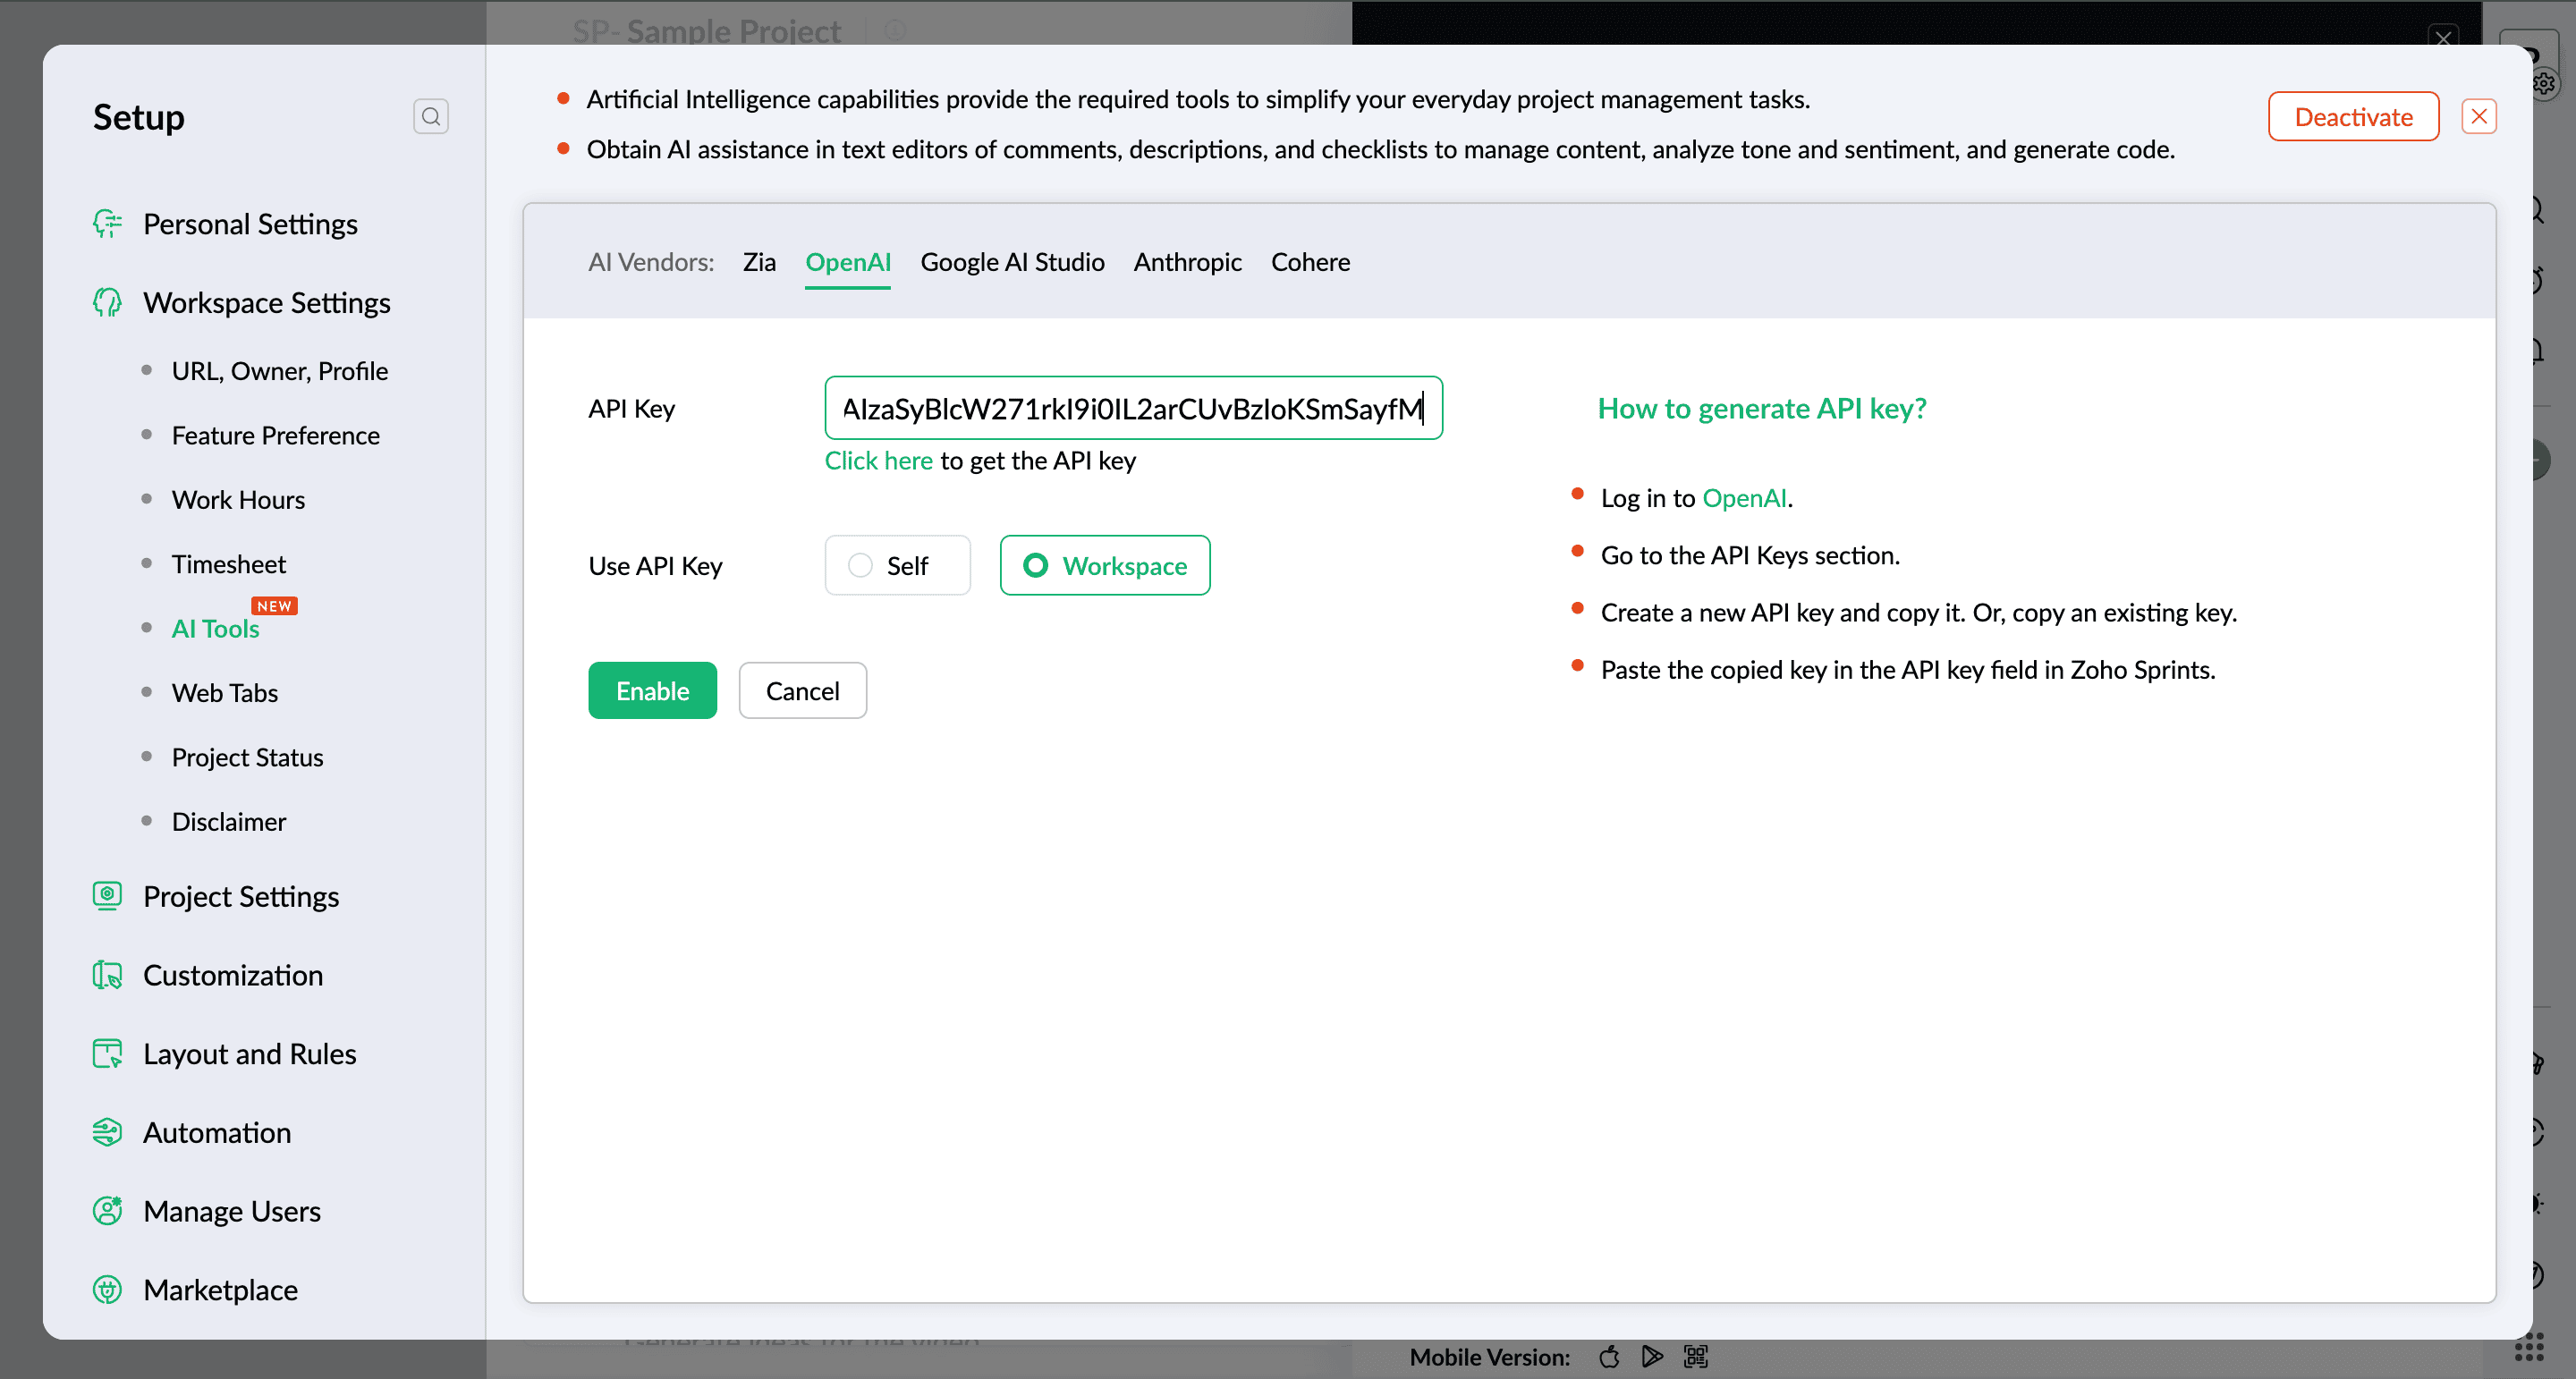Click 'How to generate API key?' heading

point(1761,408)
